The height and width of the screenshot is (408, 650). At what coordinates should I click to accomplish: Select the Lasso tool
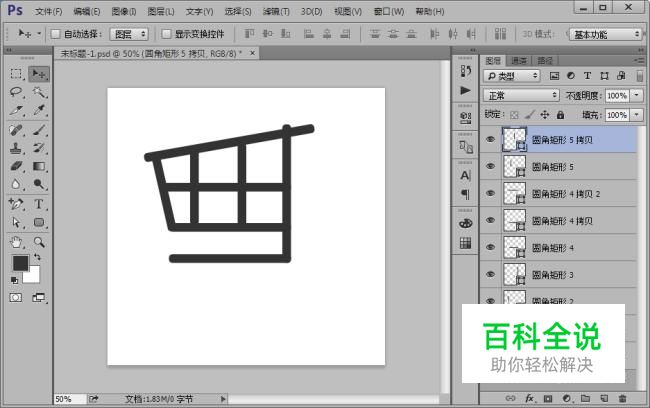coord(16,92)
